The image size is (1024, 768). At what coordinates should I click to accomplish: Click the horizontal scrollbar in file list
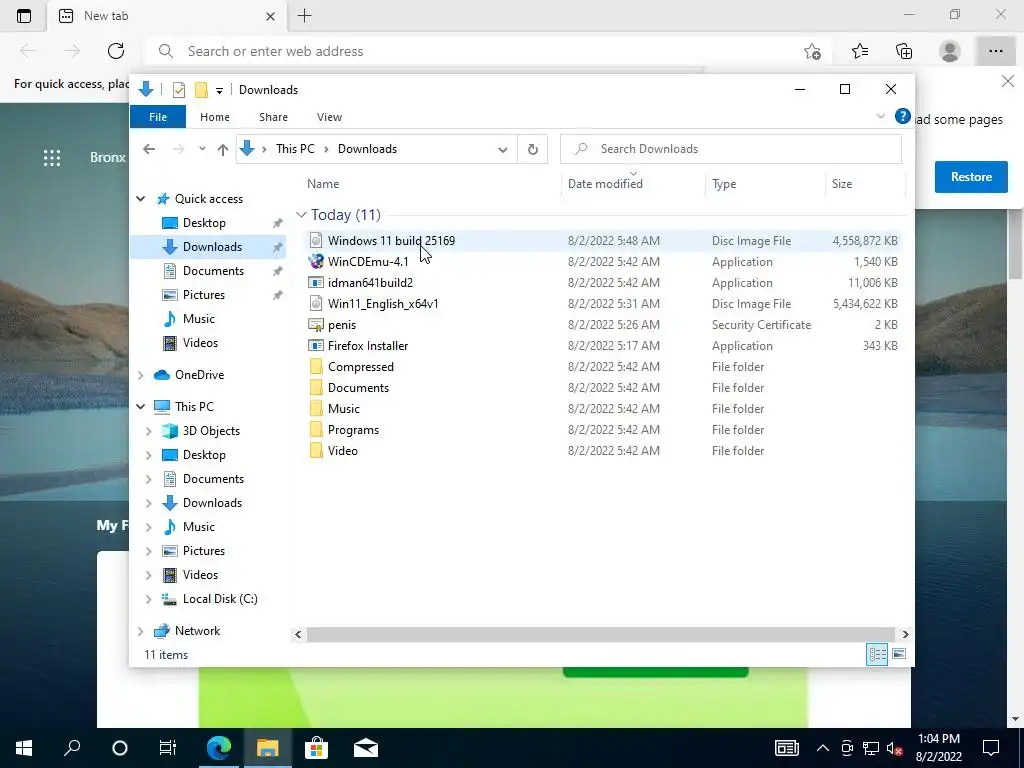coord(600,634)
